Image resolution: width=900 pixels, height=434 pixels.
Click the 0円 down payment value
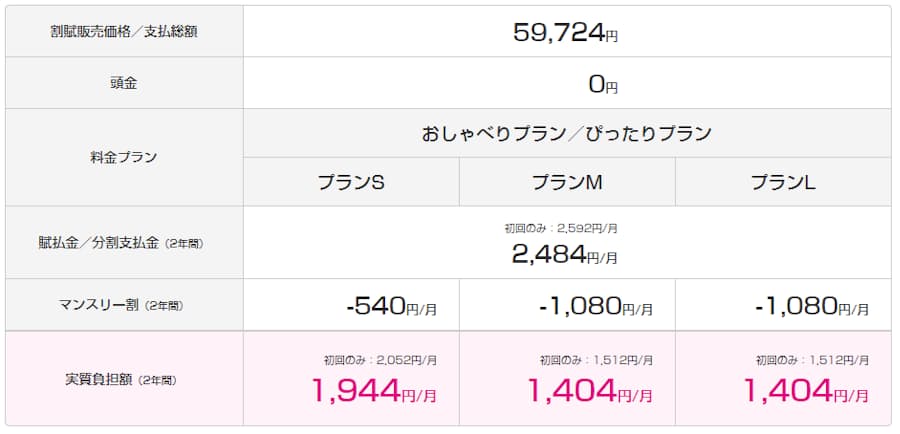click(x=603, y=85)
